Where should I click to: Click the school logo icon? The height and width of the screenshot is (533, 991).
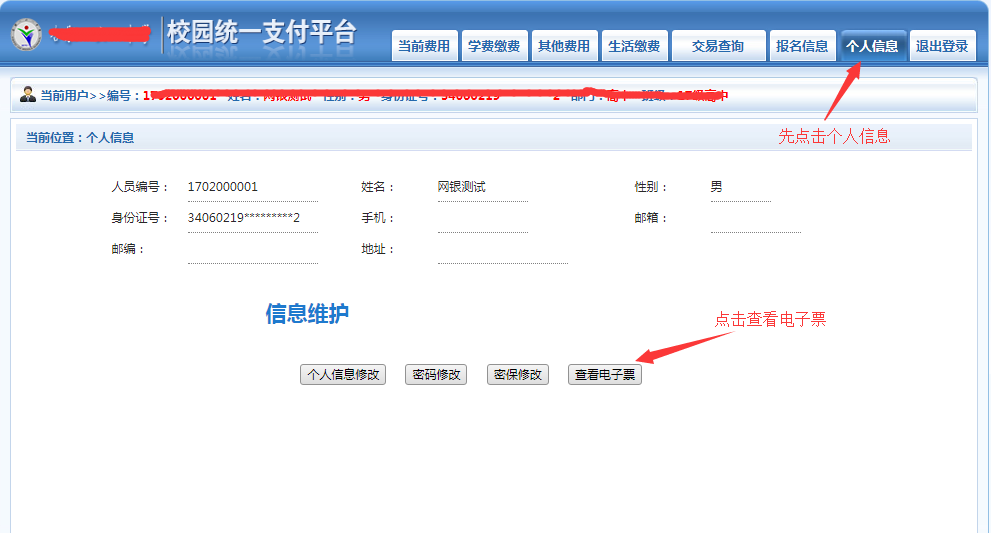point(27,35)
